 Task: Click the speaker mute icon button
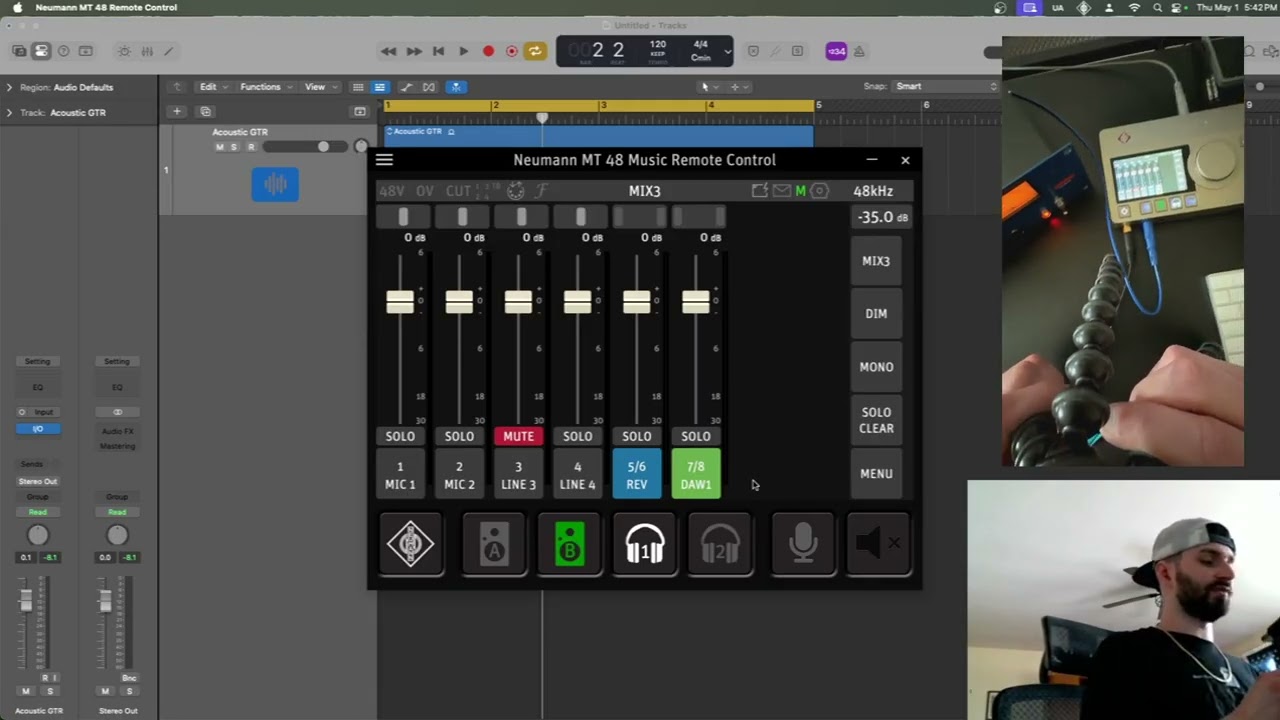coord(878,544)
